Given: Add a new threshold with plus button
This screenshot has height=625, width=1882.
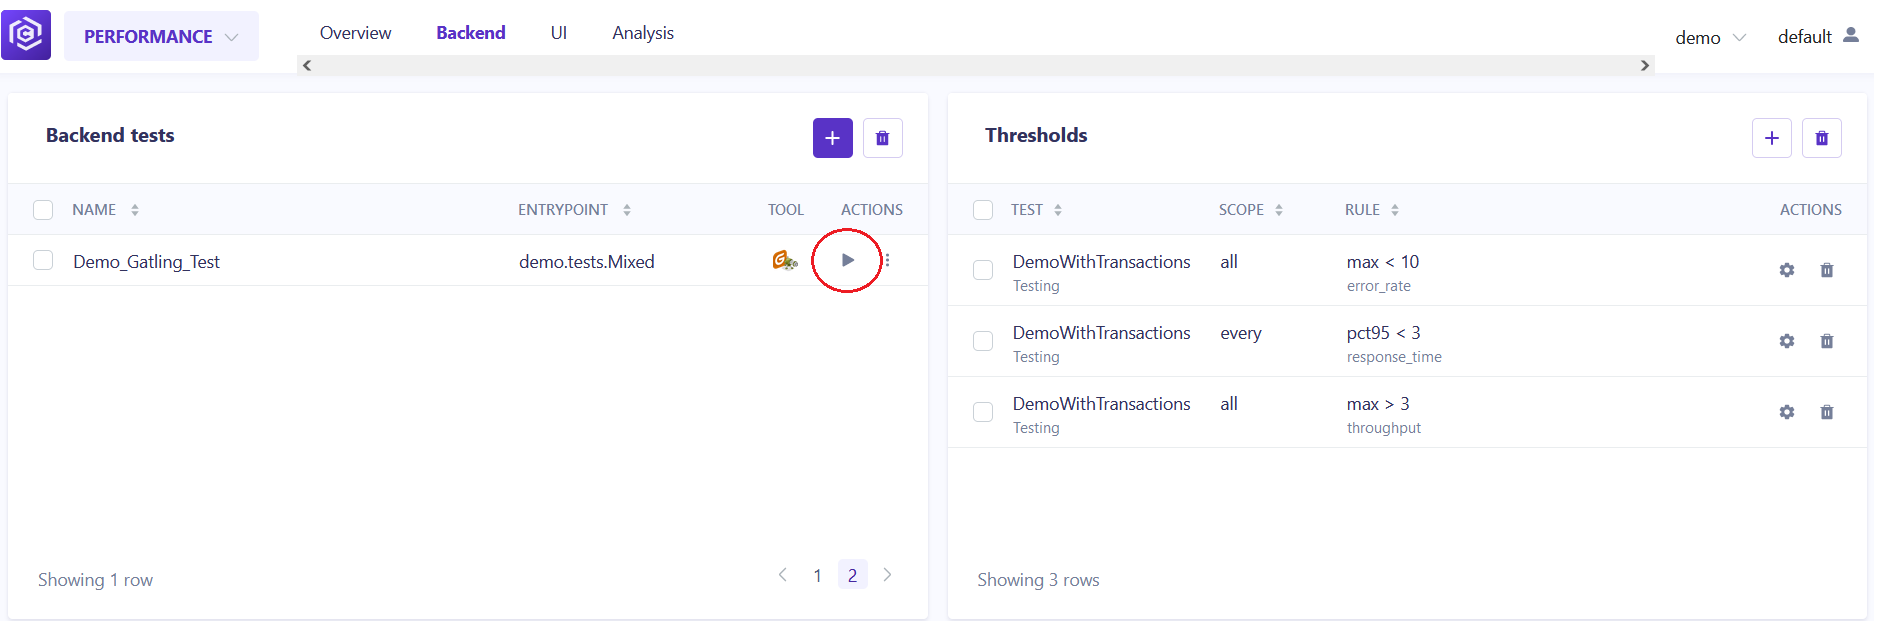Looking at the screenshot, I should [x=1771, y=138].
